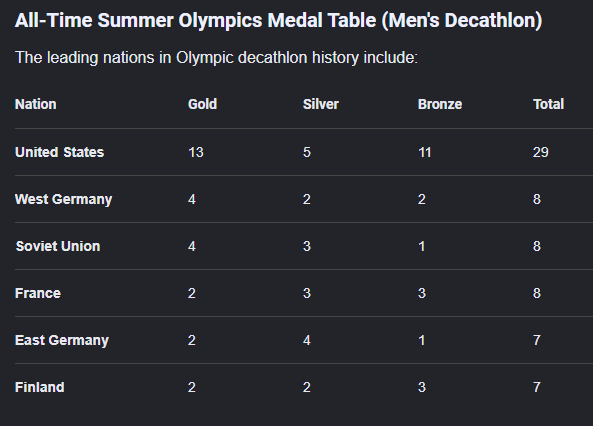Click the Nation column header

coord(36,104)
